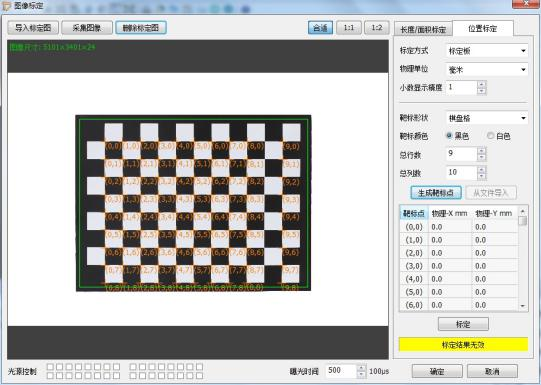Select the 黑色 target color radio button

[449, 136]
